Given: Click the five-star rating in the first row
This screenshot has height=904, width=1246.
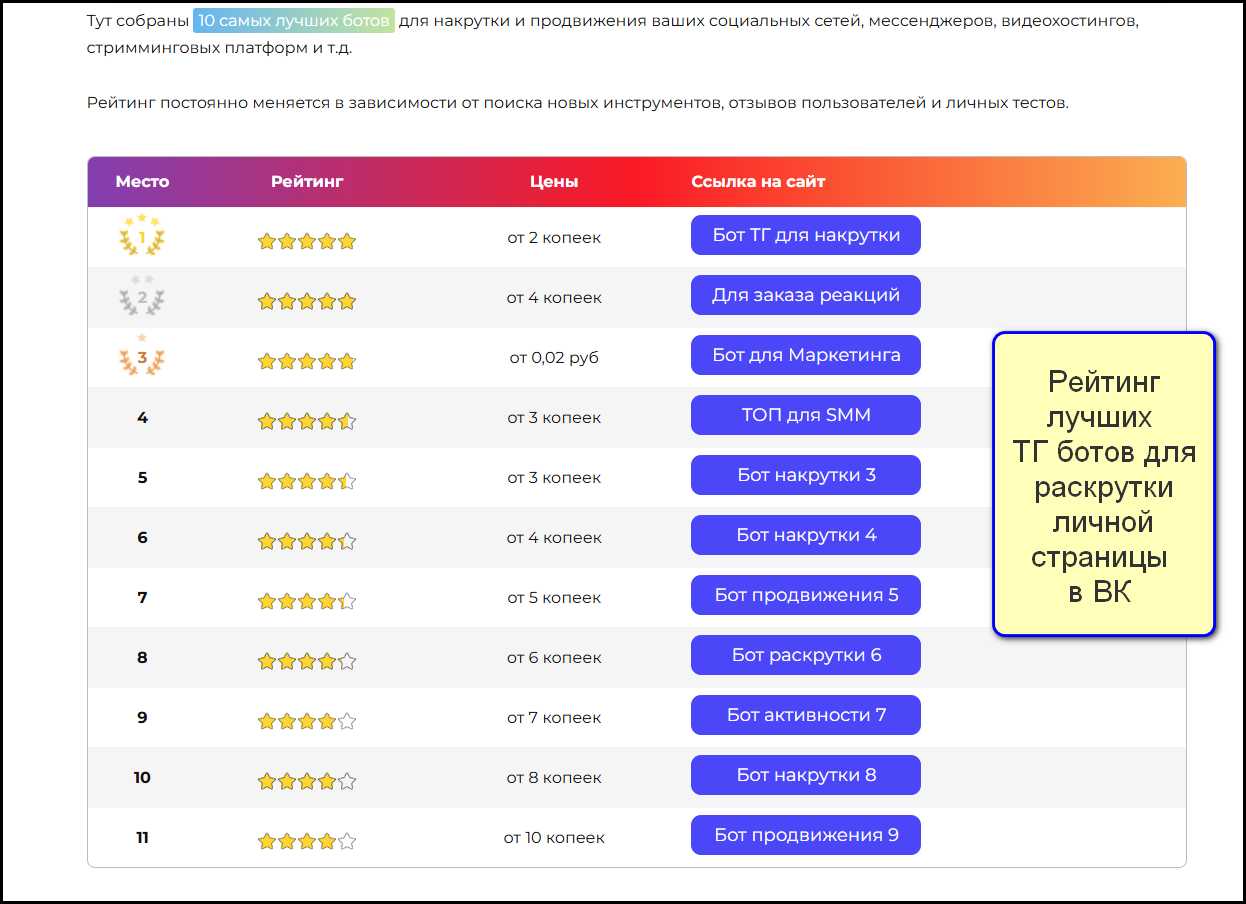Looking at the screenshot, I should pos(307,241).
